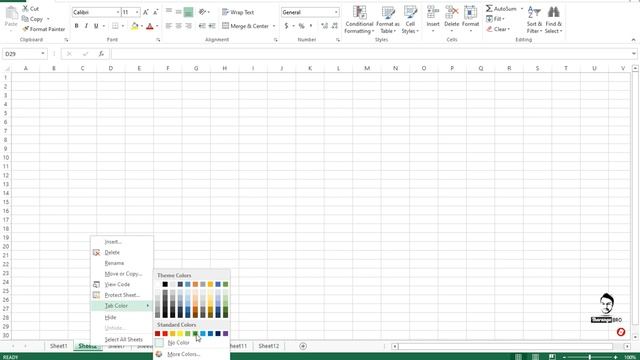The height and width of the screenshot is (360, 640).
Task: Apply Percent Style format
Action: [302, 26]
